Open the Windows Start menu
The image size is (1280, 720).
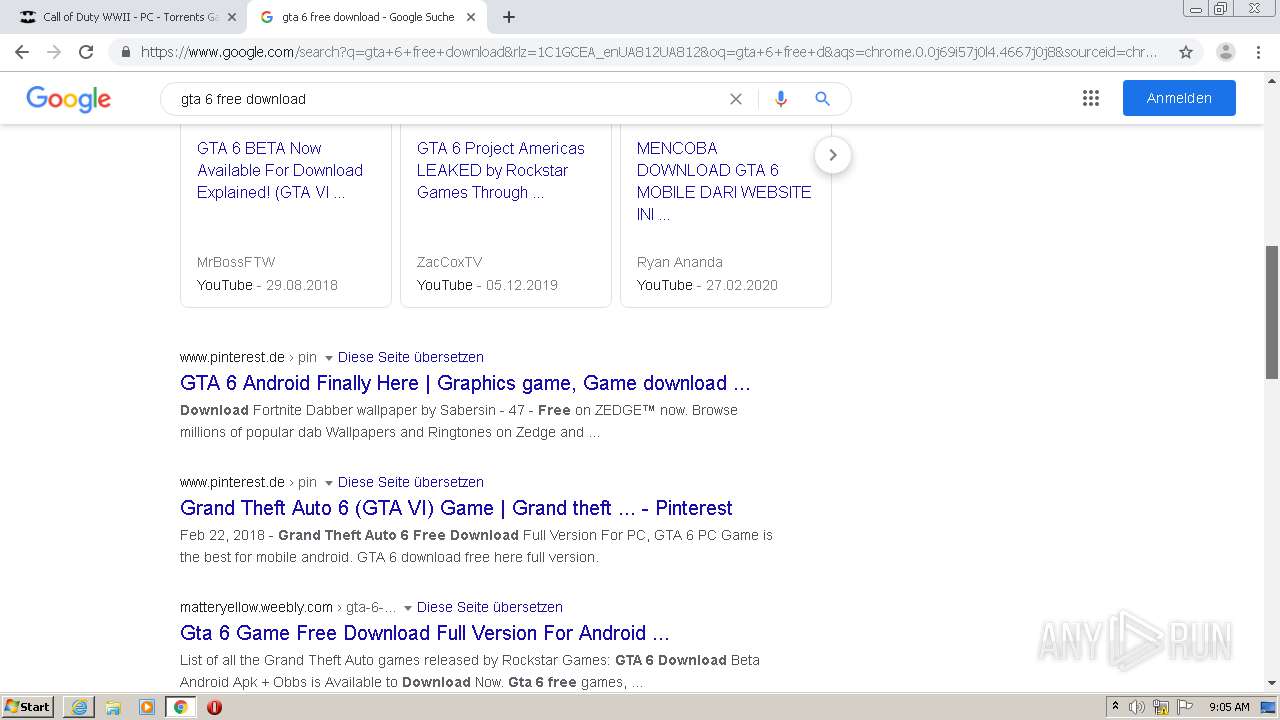[x=28, y=707]
